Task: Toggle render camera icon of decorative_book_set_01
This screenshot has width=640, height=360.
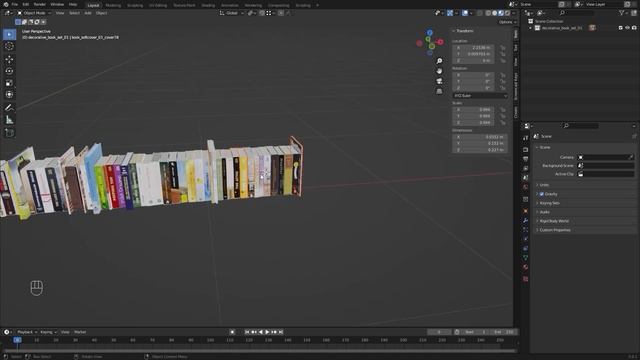Action: pyautogui.click(x=634, y=28)
